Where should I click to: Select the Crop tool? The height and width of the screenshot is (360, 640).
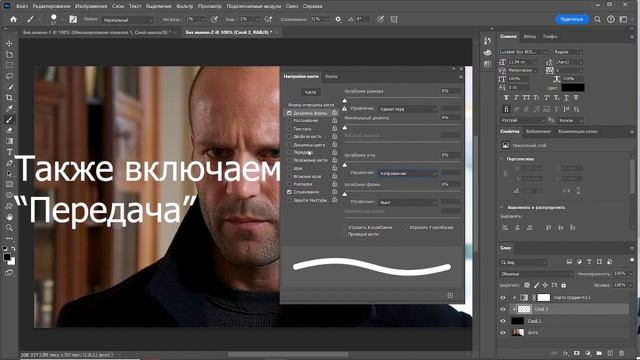tap(9, 98)
